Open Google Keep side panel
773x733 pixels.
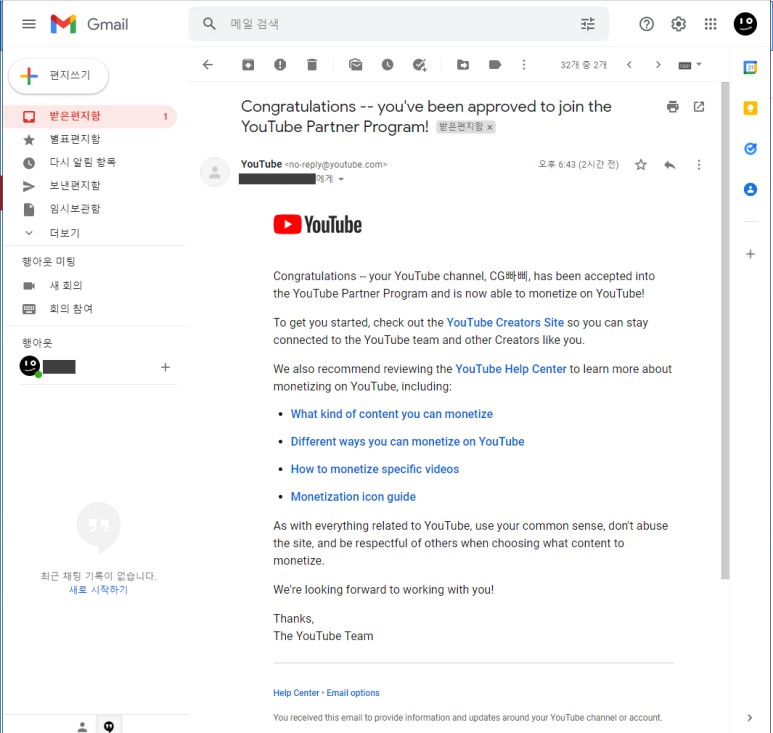coord(750,108)
